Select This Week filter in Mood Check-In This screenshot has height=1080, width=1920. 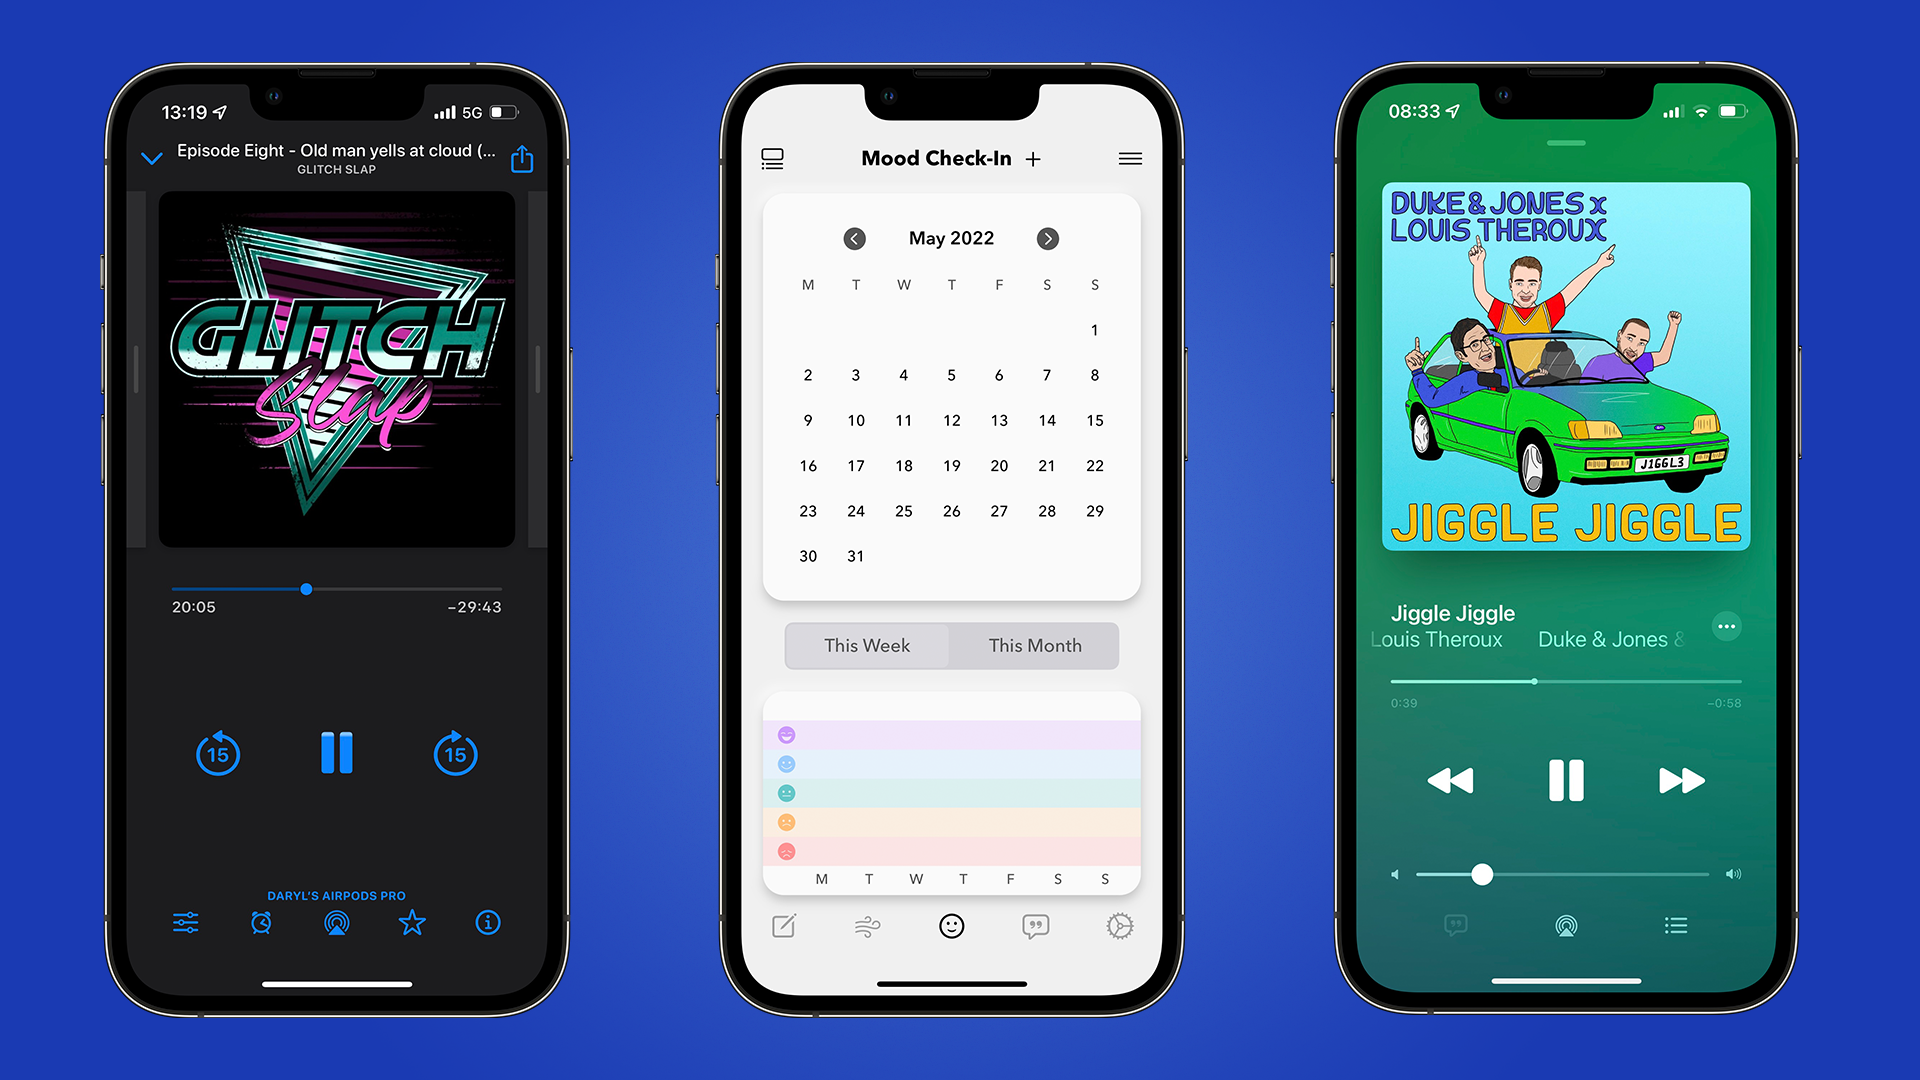click(866, 645)
